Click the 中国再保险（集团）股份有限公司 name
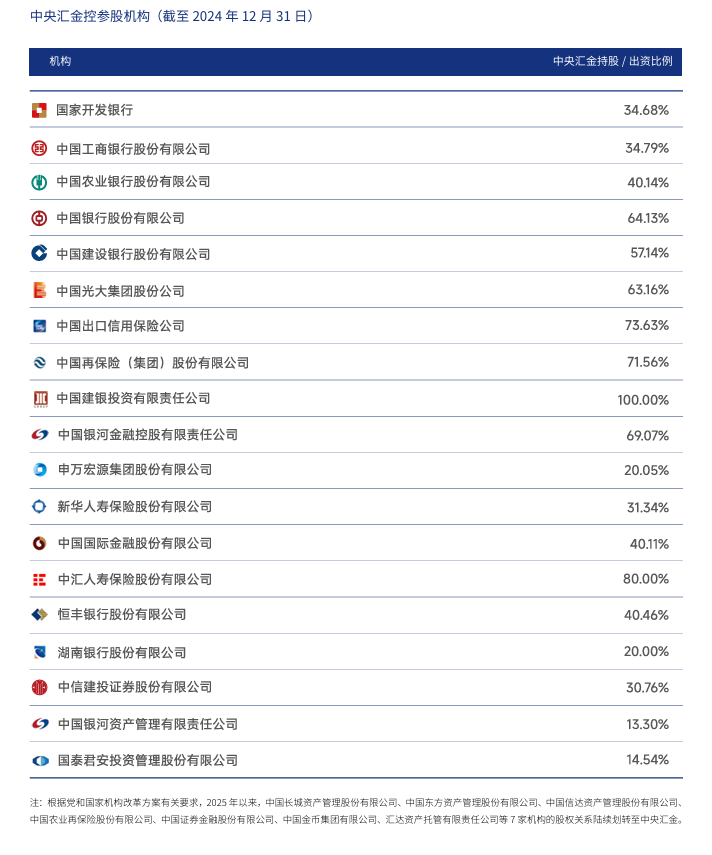Screen dimensions: 712x855 pyautogui.click(x=152, y=363)
